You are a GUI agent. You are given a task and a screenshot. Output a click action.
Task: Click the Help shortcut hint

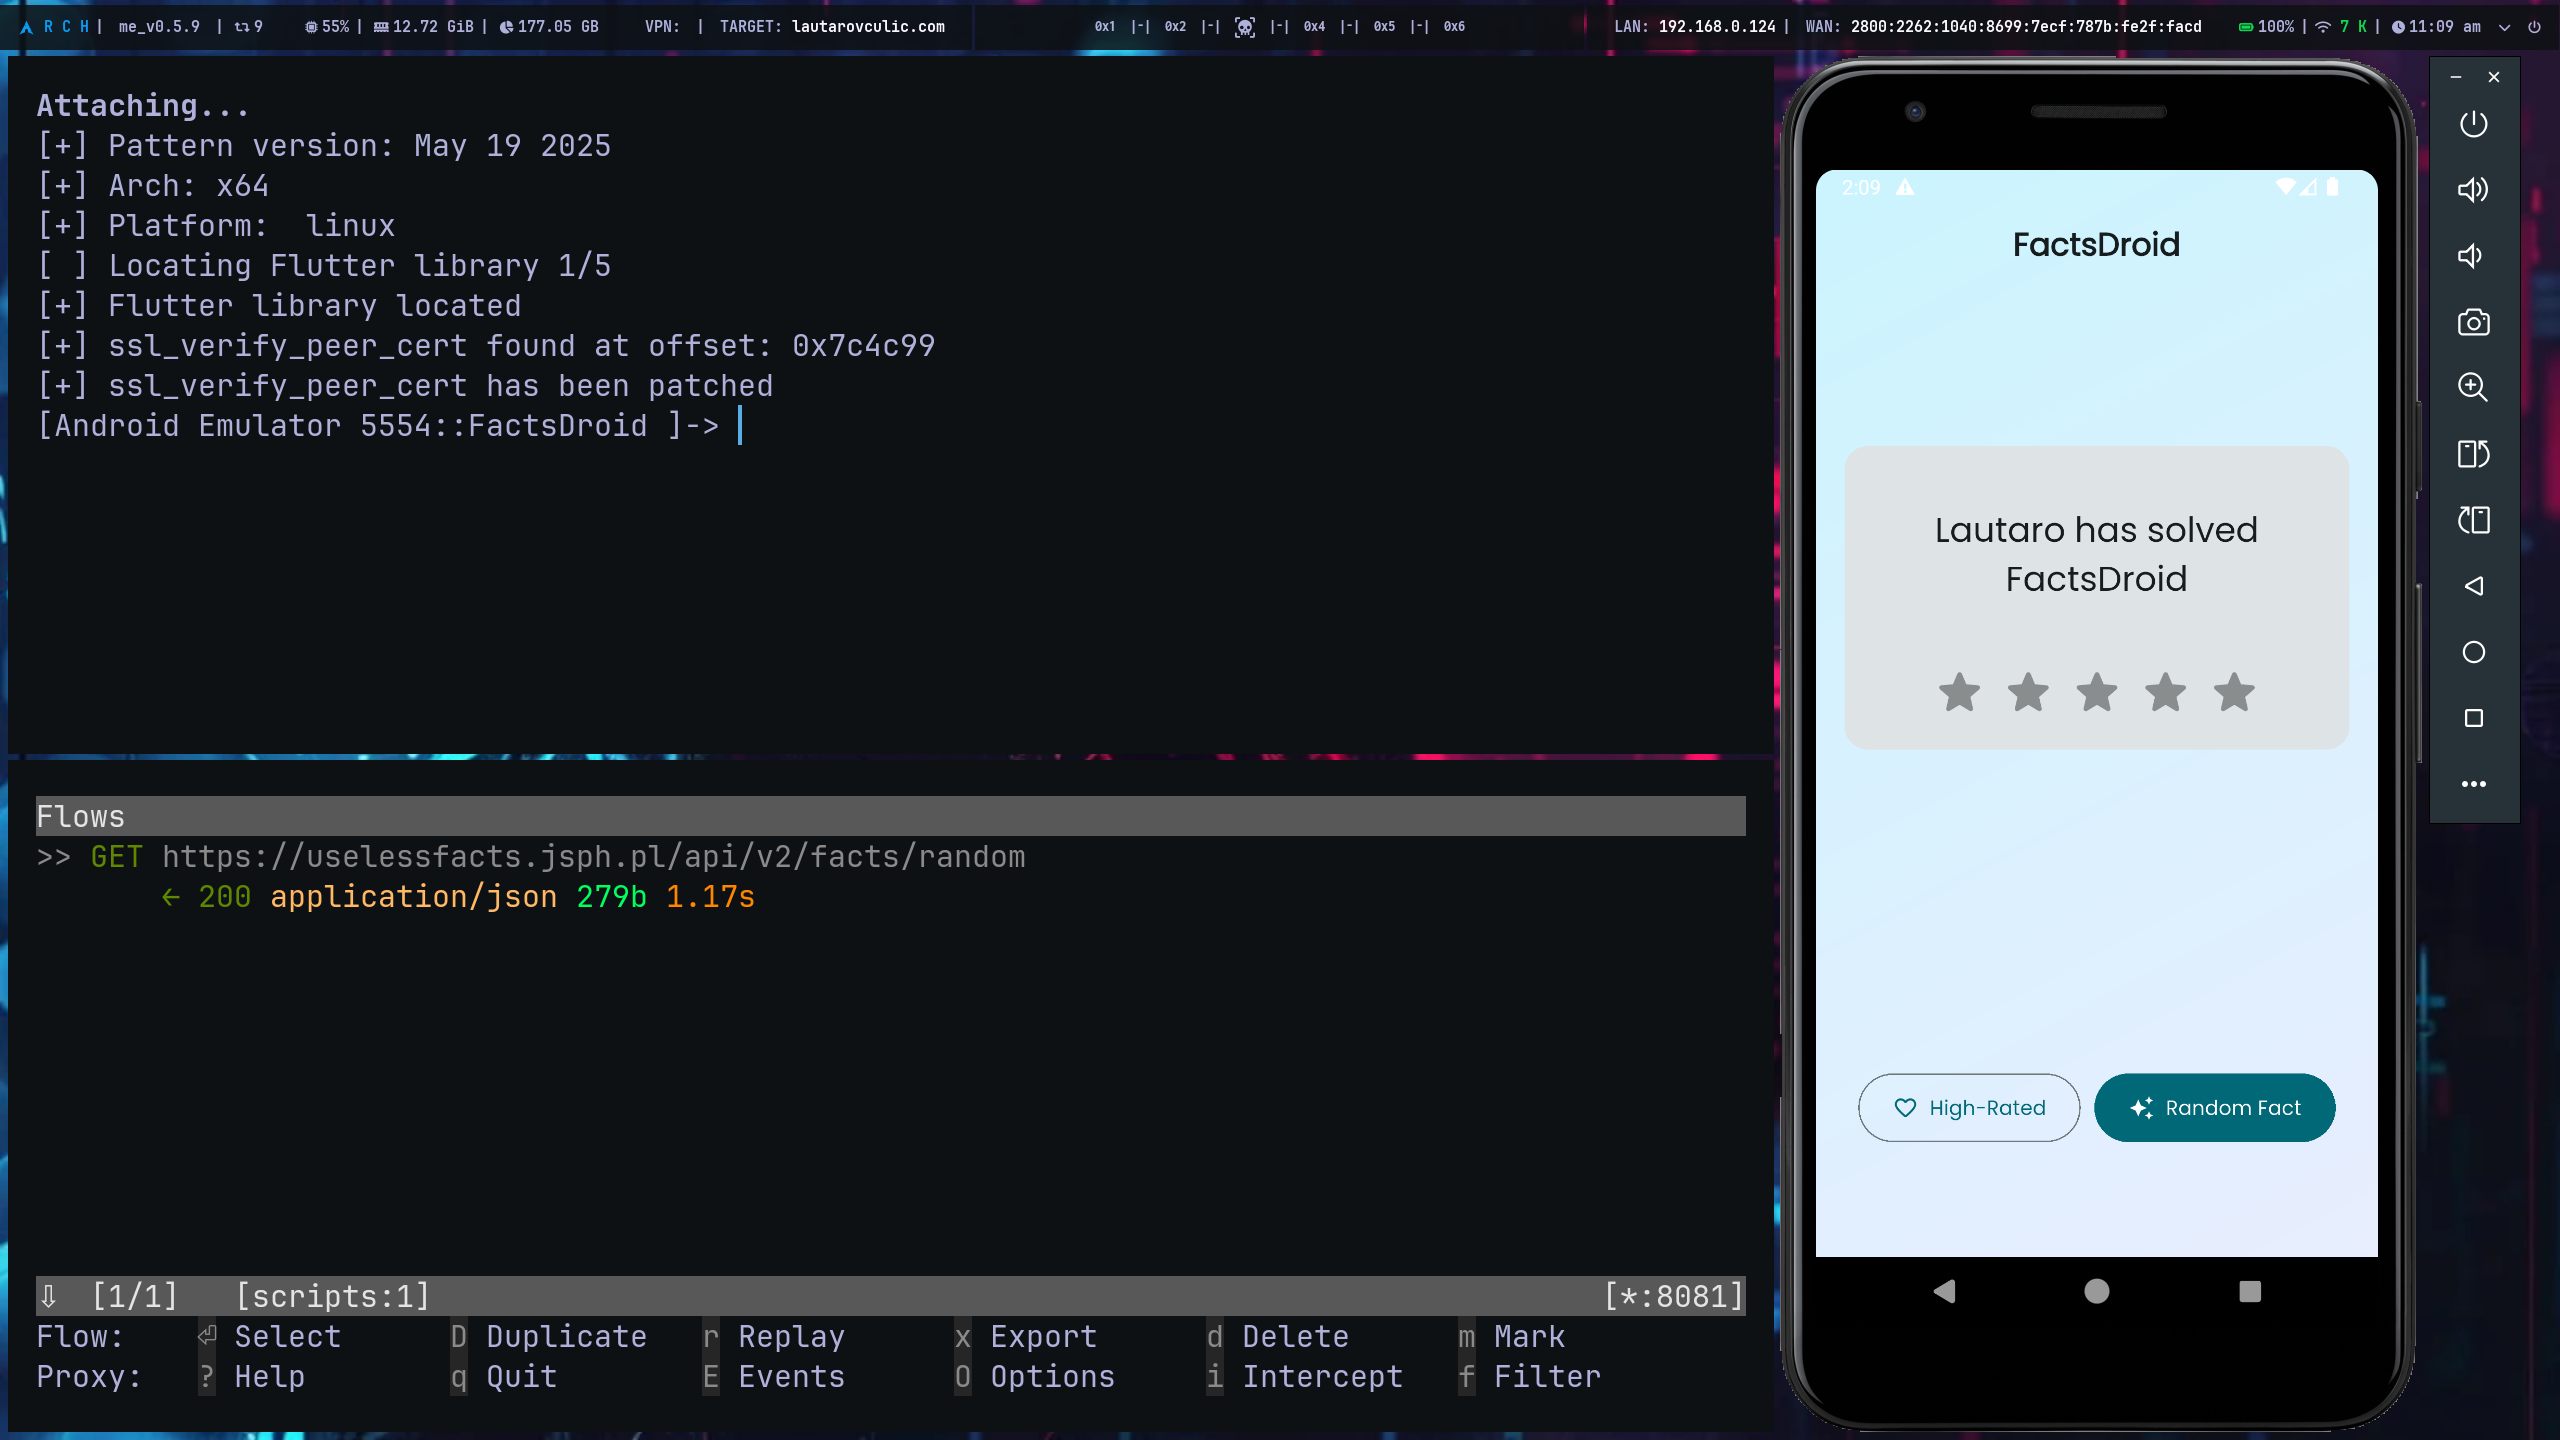252,1376
